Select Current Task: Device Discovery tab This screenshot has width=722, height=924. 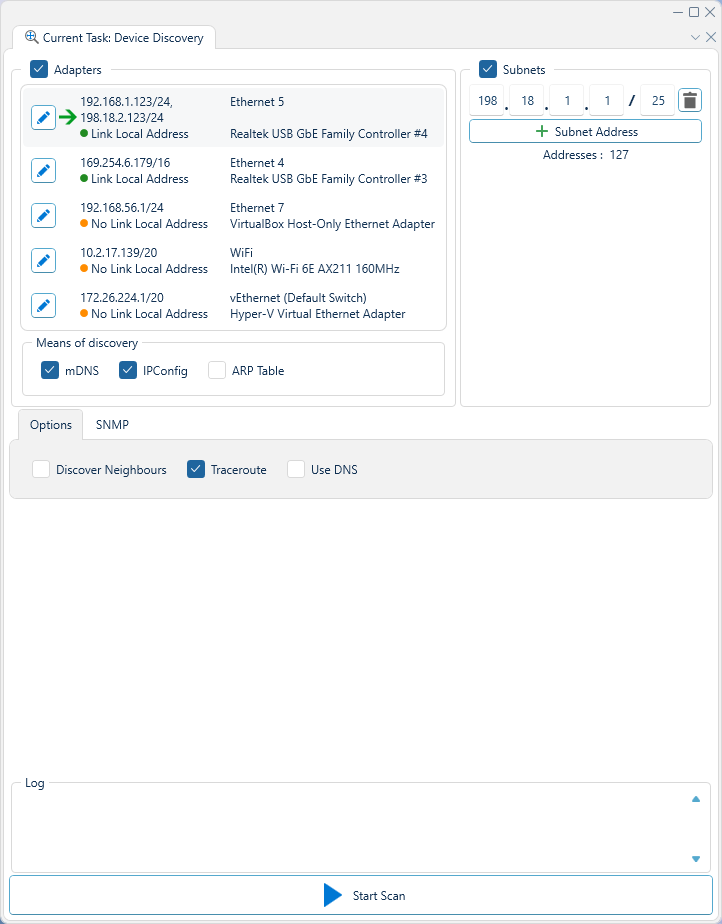(114, 38)
